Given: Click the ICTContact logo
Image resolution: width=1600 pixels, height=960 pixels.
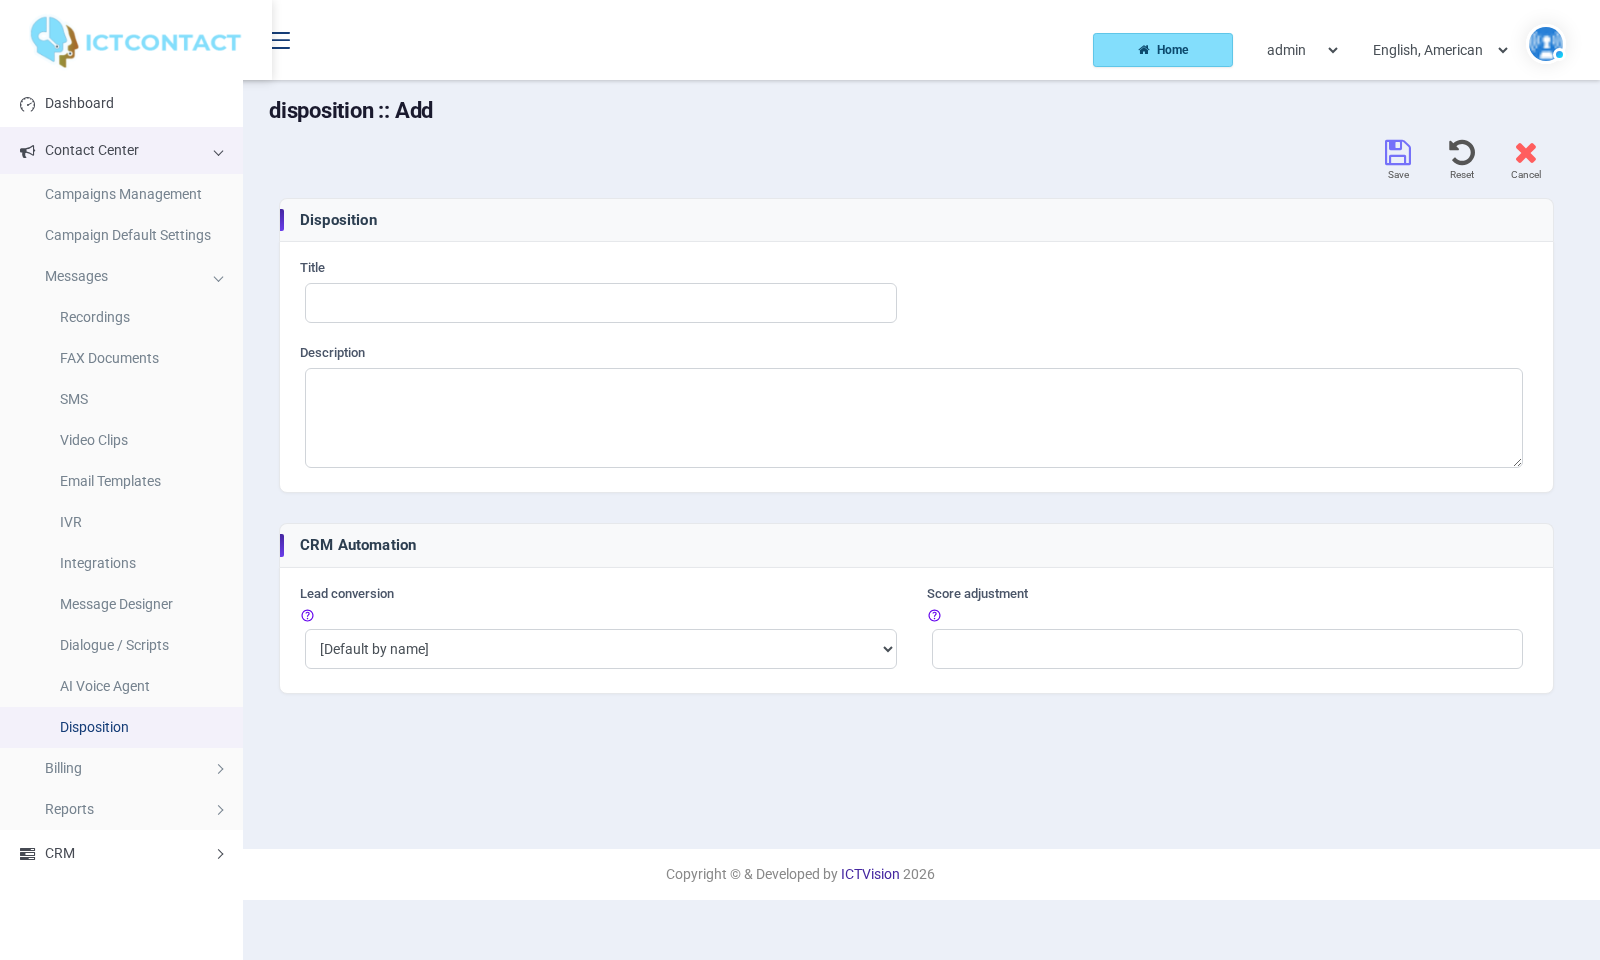Looking at the screenshot, I should coord(135,42).
